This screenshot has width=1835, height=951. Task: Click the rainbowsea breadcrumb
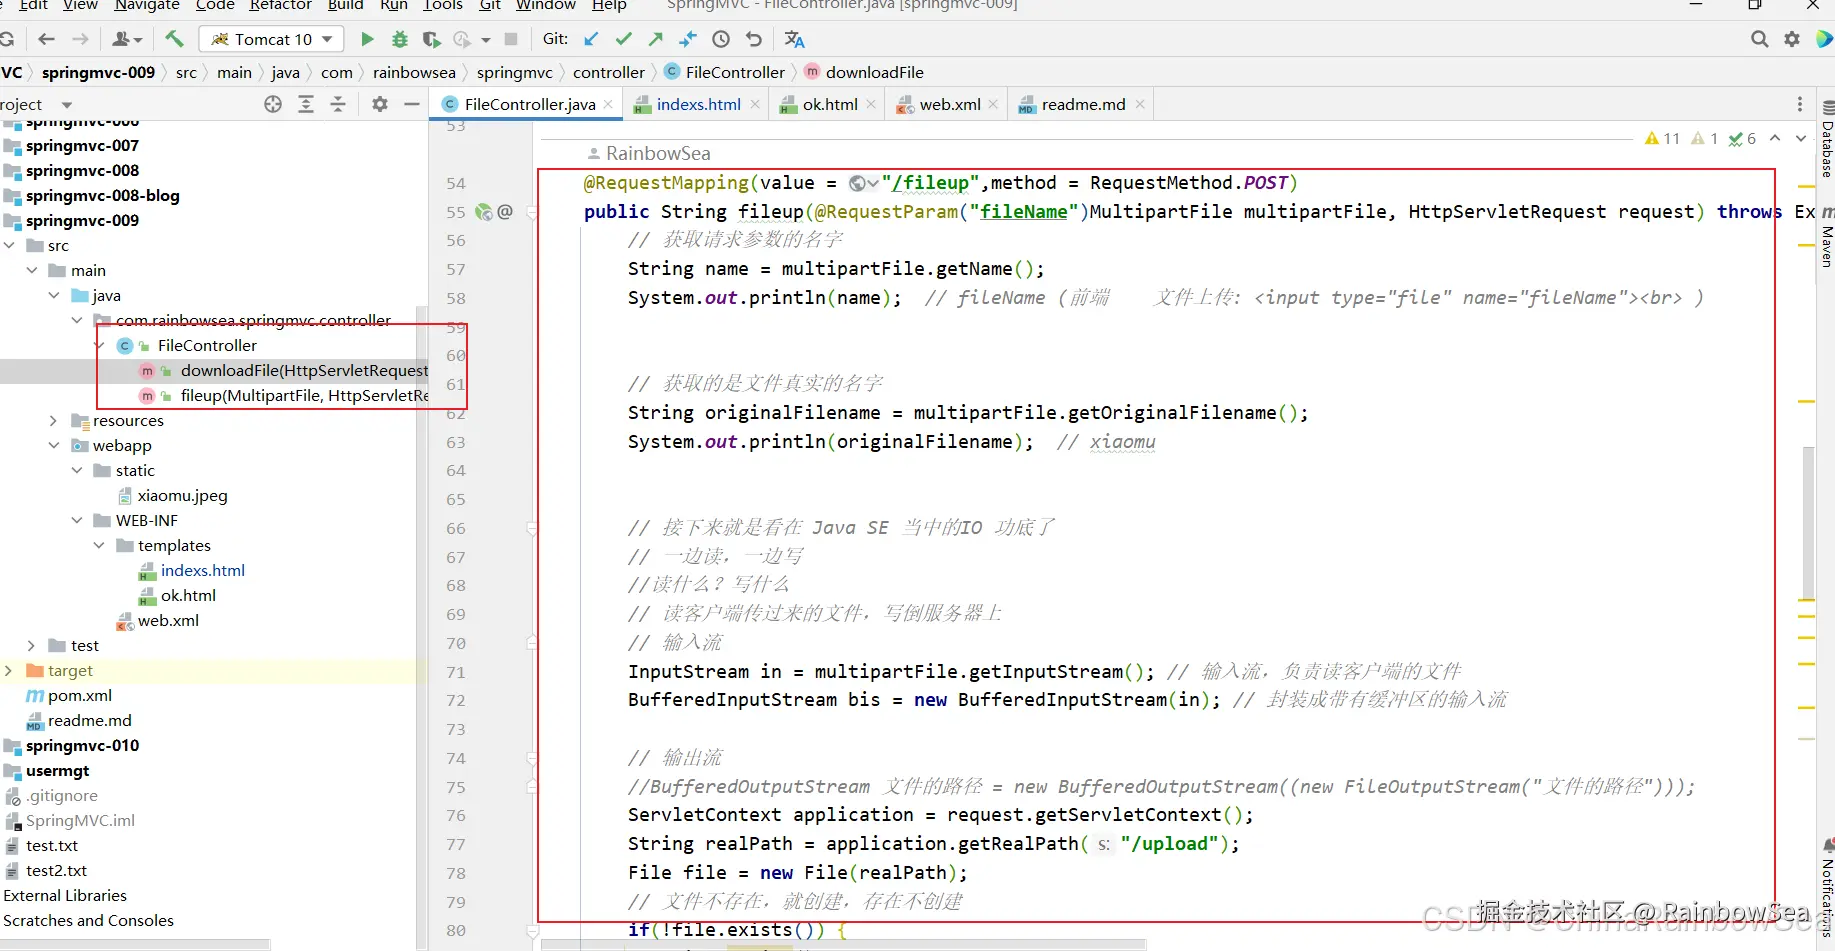click(414, 72)
